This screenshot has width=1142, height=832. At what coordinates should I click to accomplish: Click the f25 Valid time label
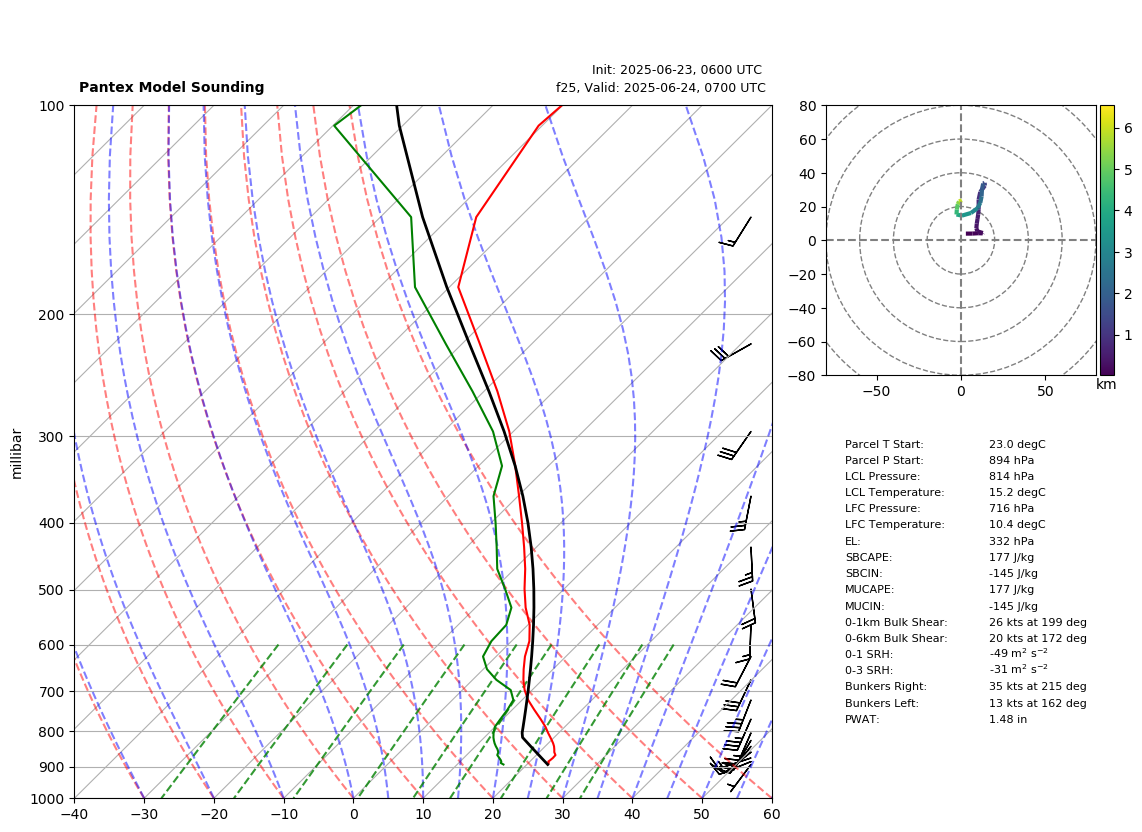point(661,88)
